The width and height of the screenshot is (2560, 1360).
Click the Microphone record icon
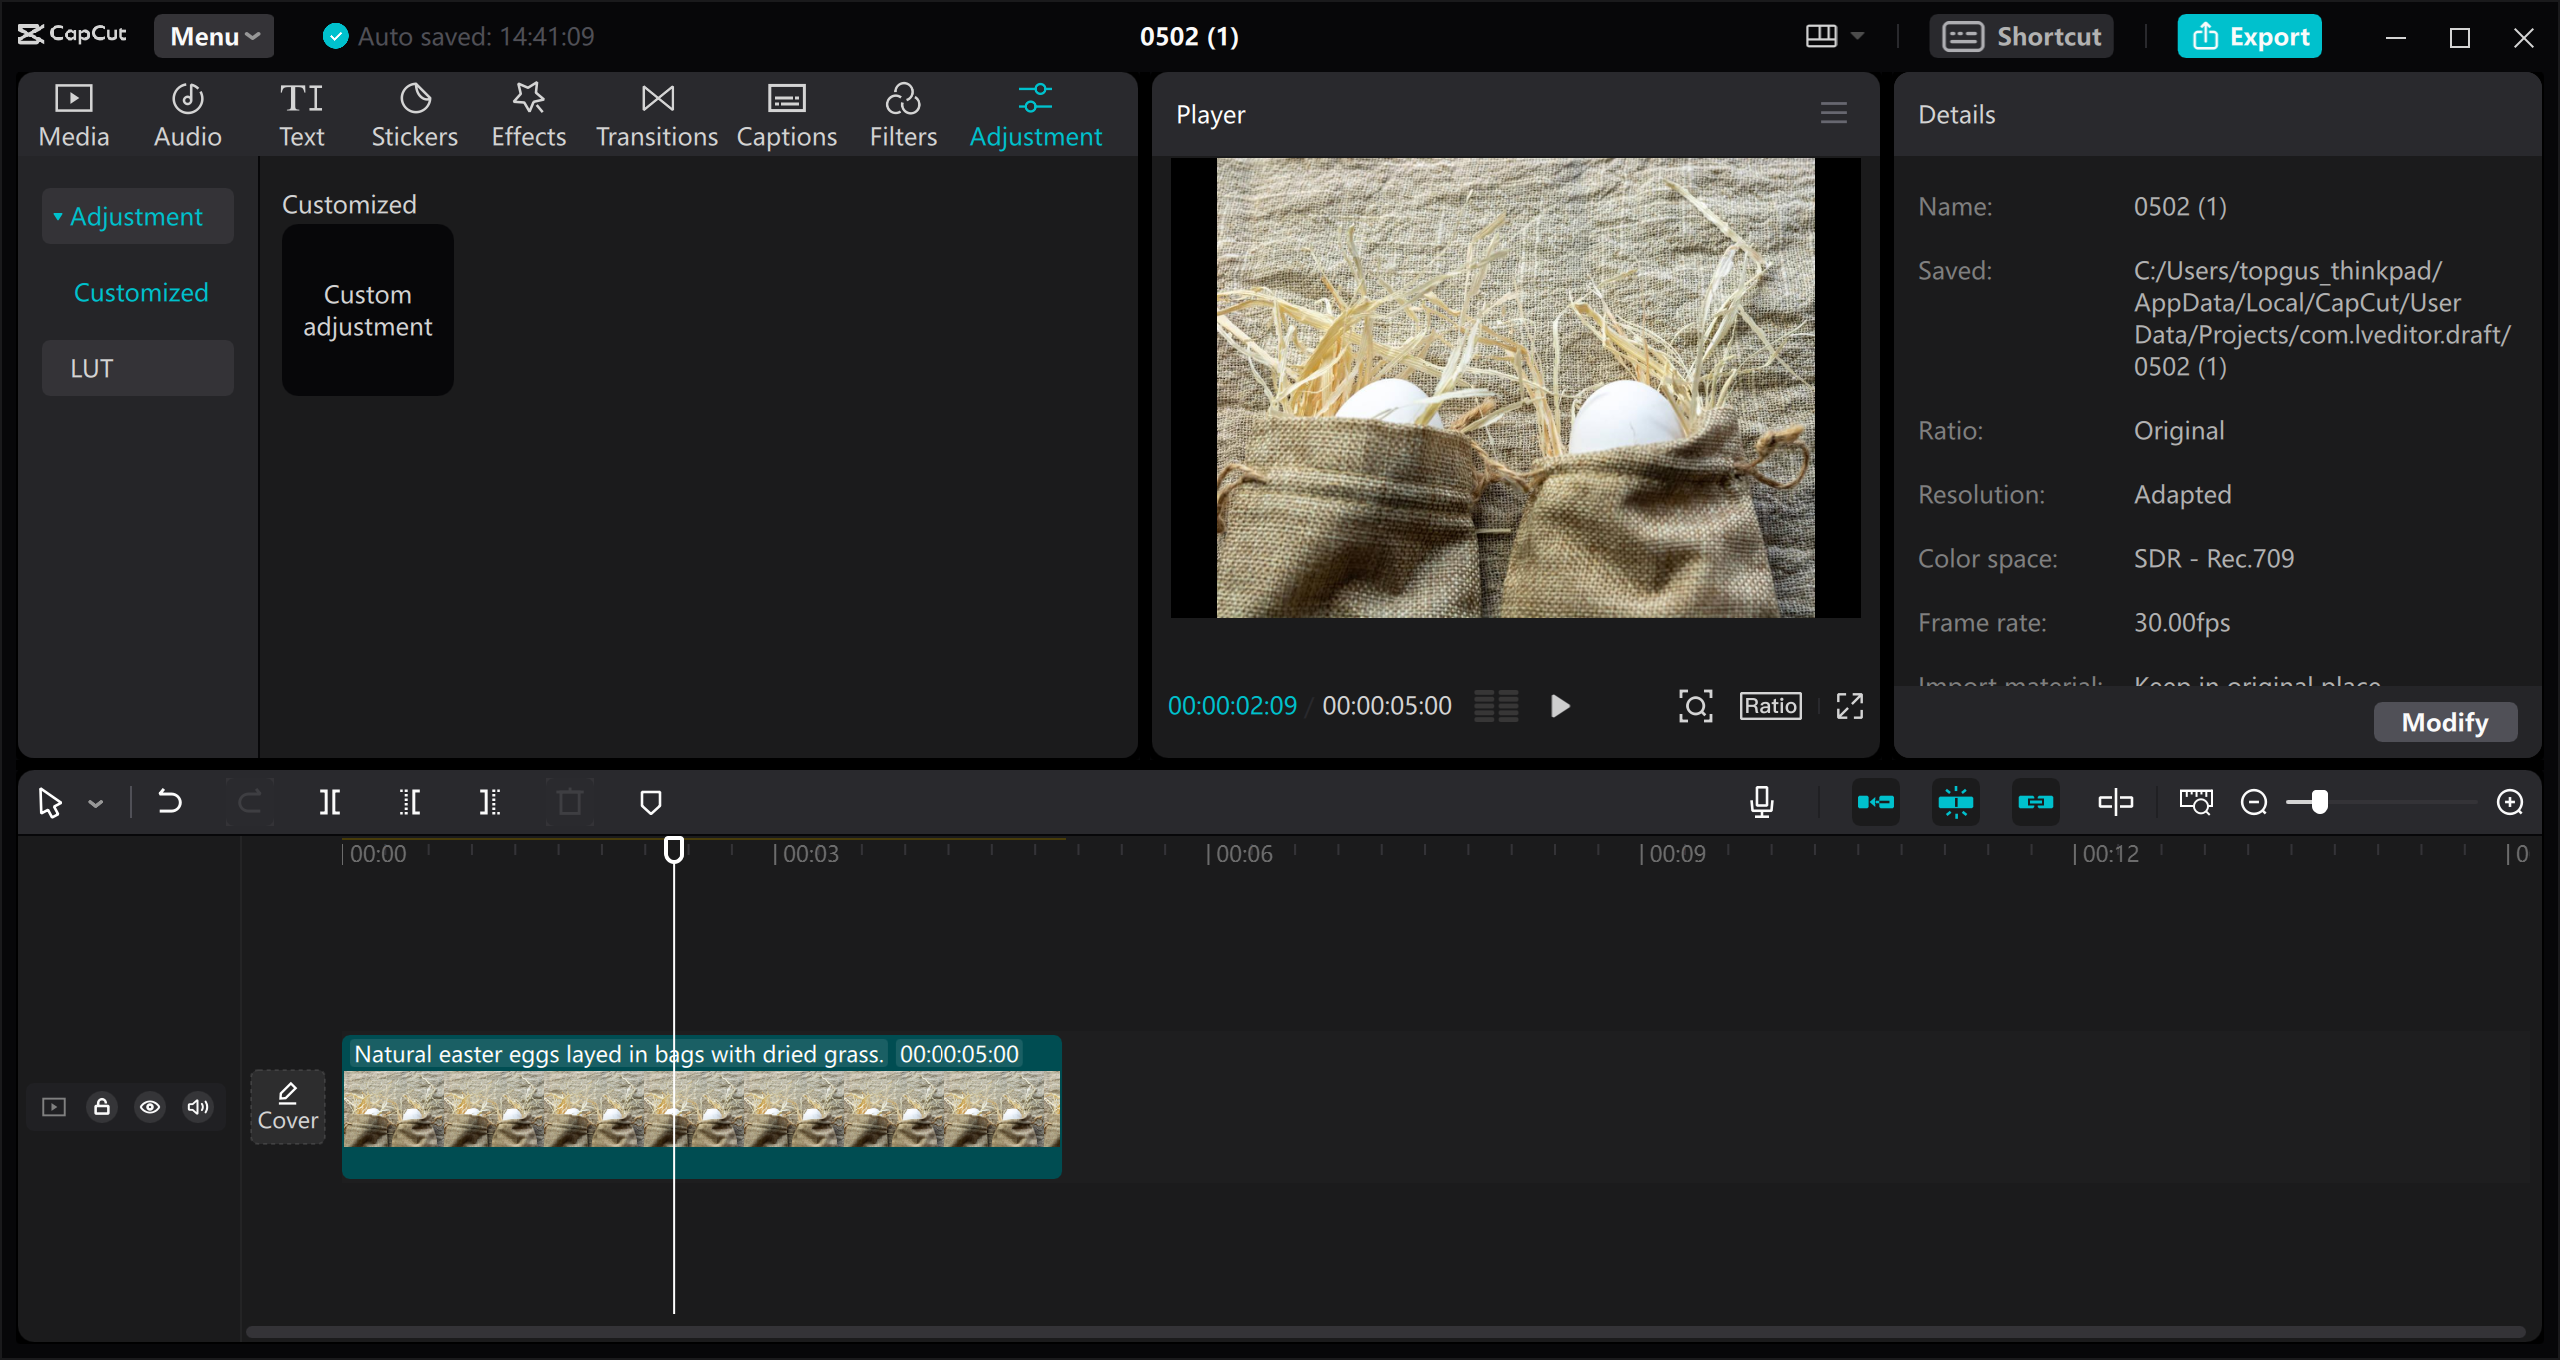coord(1763,801)
